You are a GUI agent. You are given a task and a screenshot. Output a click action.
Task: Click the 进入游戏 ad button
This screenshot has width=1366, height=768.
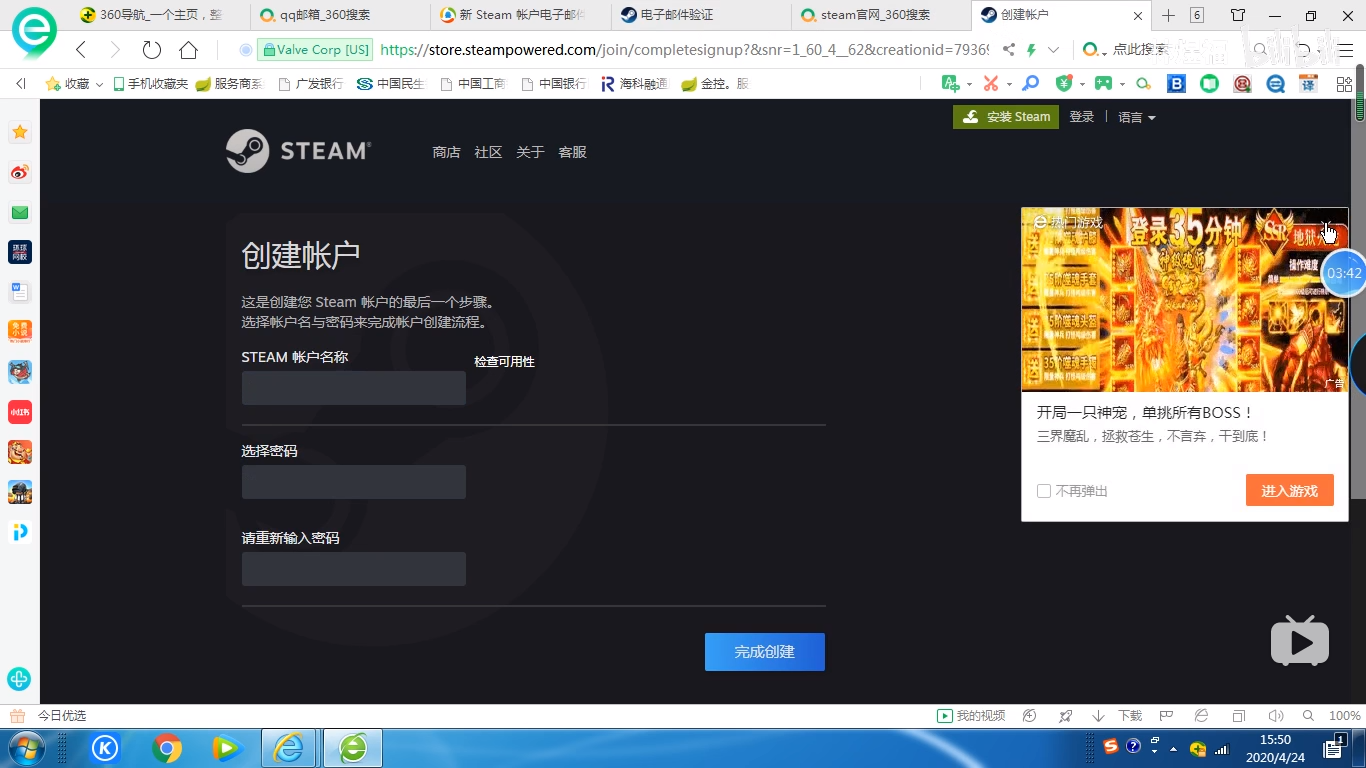1289,490
